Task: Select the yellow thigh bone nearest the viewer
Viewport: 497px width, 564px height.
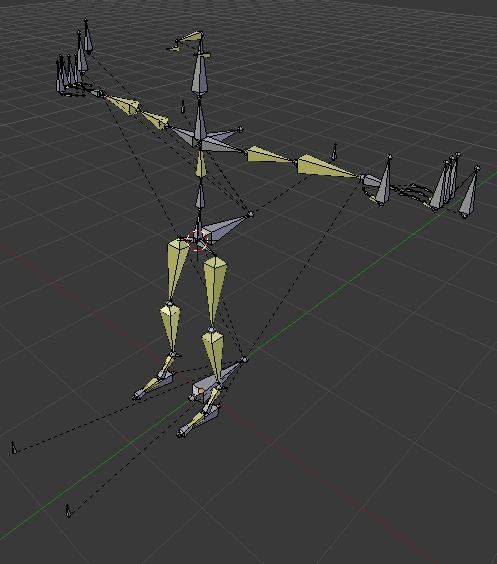Action: tap(214, 291)
